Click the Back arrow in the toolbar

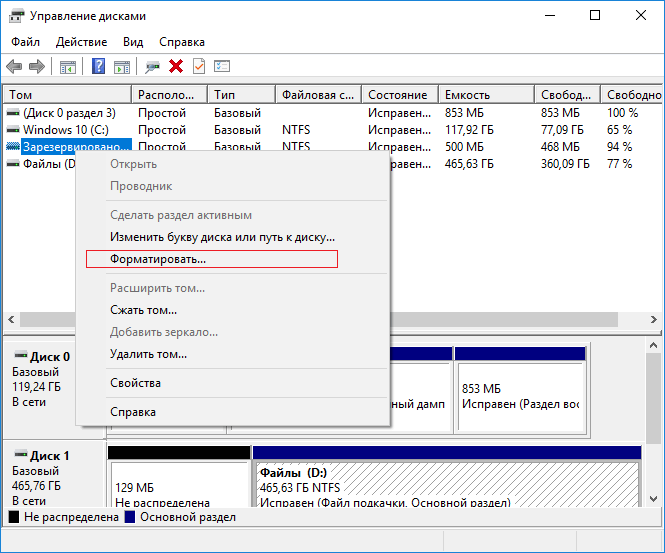[x=14, y=67]
